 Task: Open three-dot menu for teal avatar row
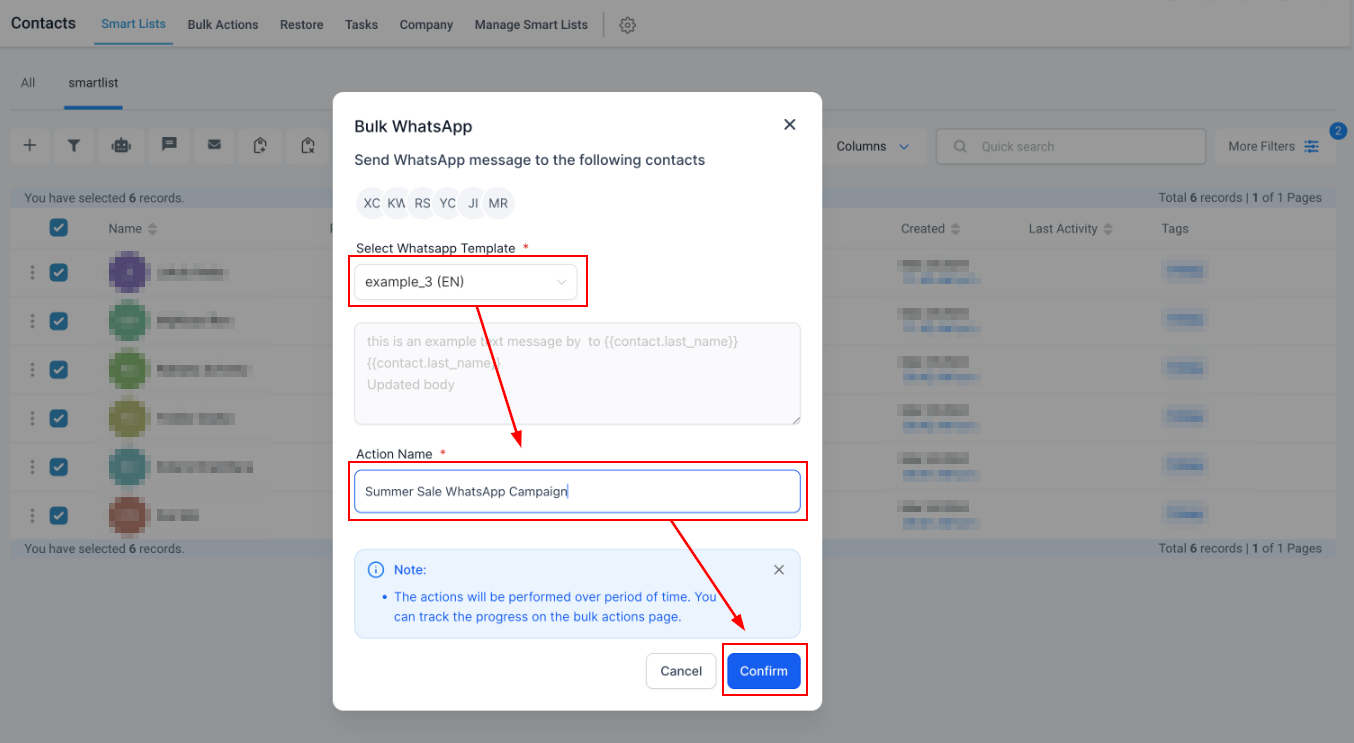click(x=32, y=467)
